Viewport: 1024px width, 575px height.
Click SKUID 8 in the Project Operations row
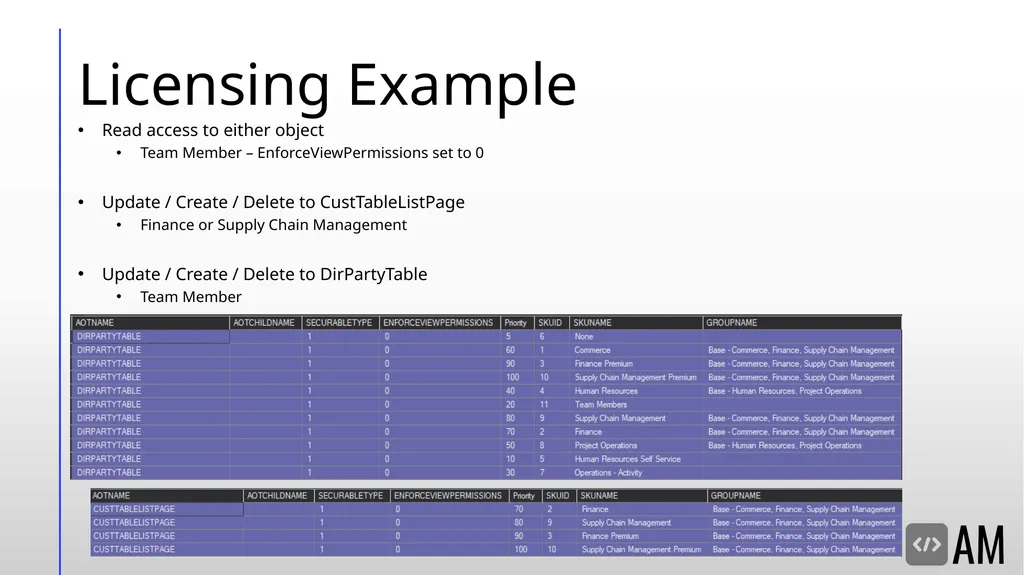pos(541,446)
